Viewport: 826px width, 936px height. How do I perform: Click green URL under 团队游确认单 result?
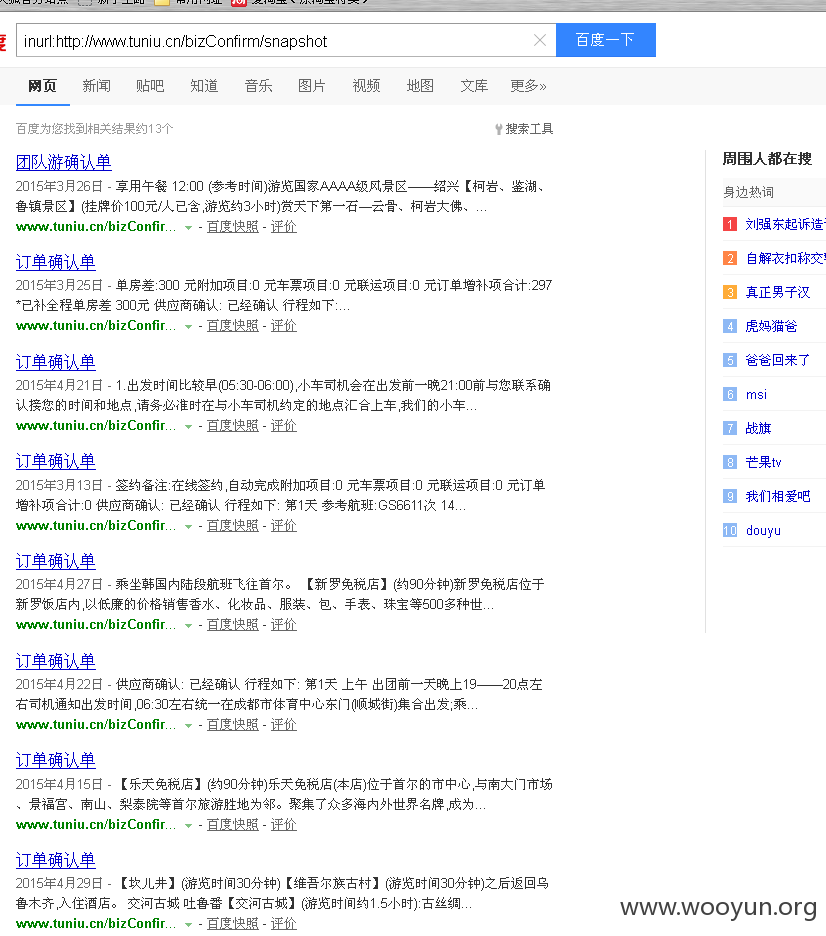tap(95, 227)
